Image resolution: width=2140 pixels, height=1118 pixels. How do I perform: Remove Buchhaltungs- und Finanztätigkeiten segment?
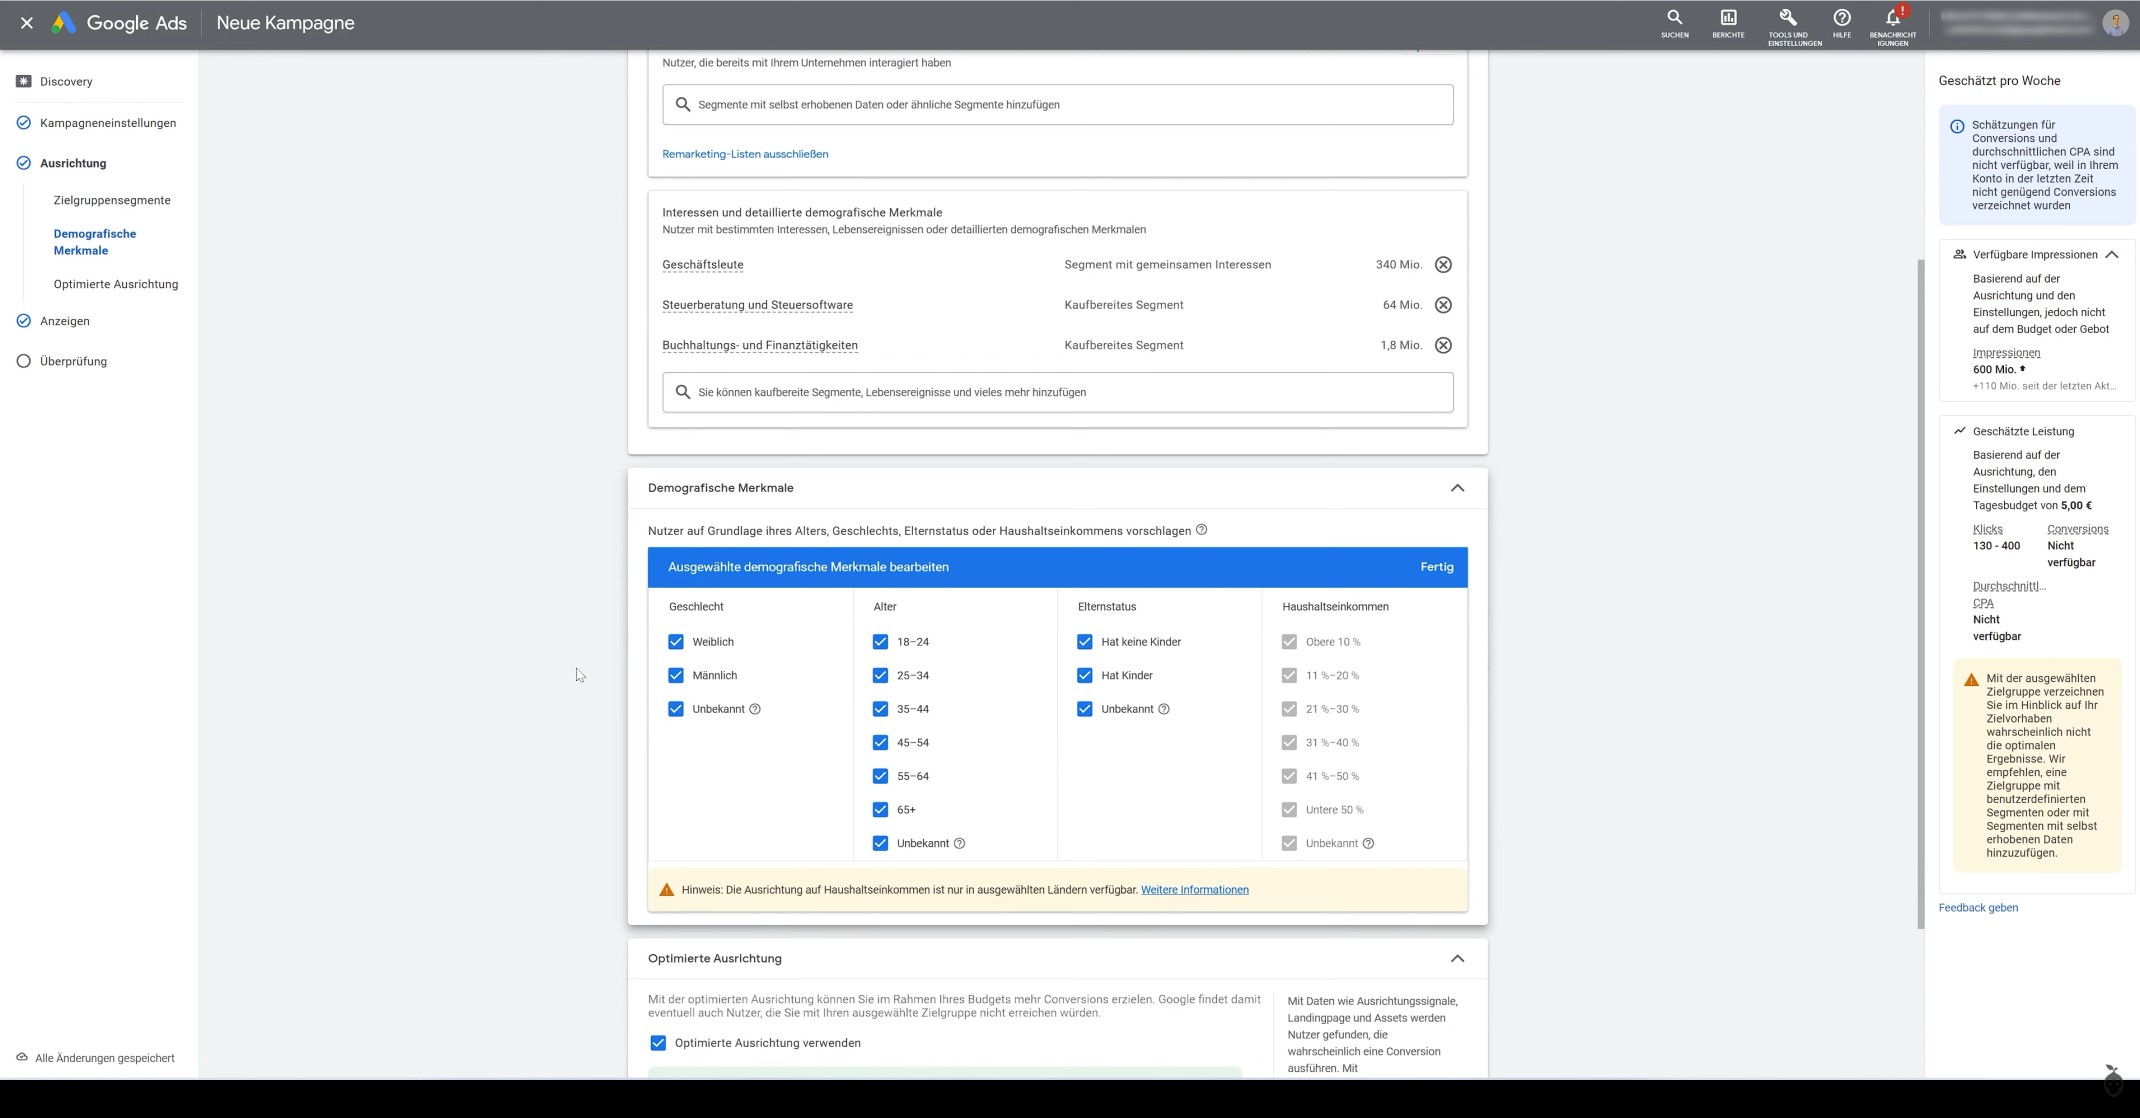(1443, 345)
